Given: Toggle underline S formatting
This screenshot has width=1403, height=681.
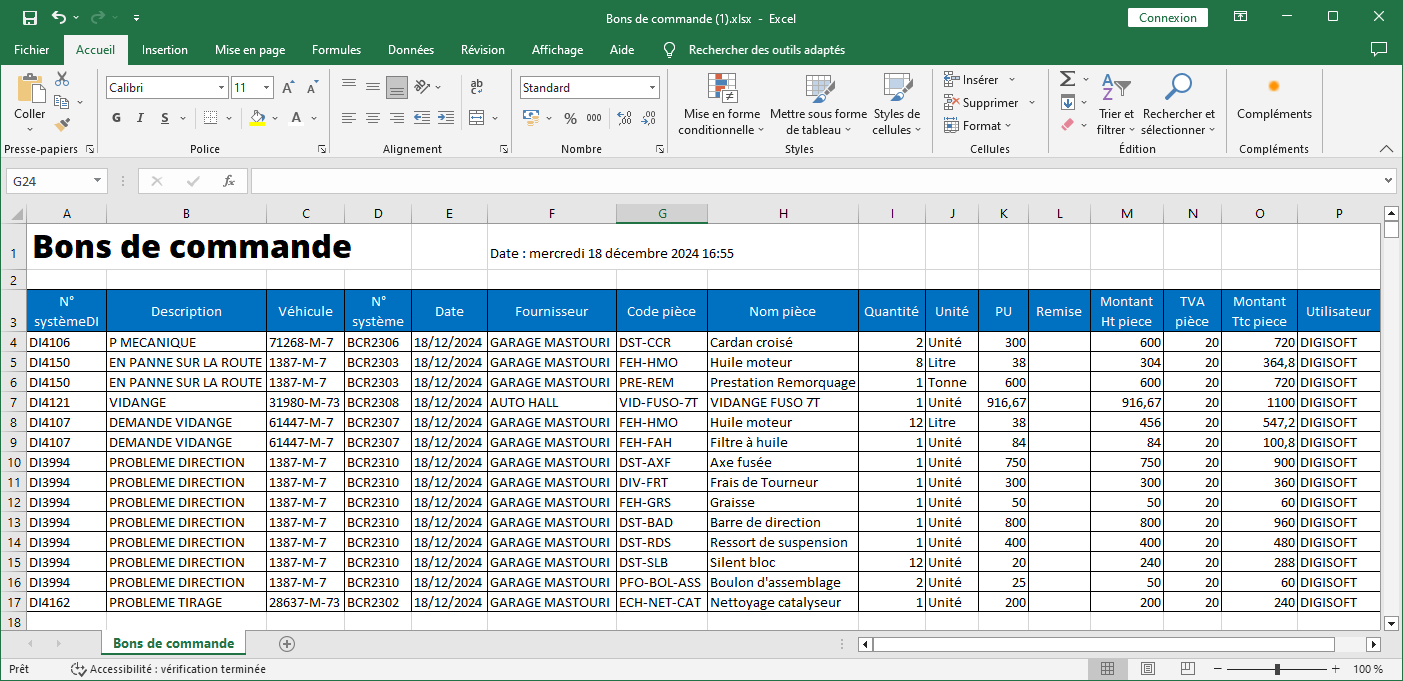Looking at the screenshot, I should click(164, 118).
